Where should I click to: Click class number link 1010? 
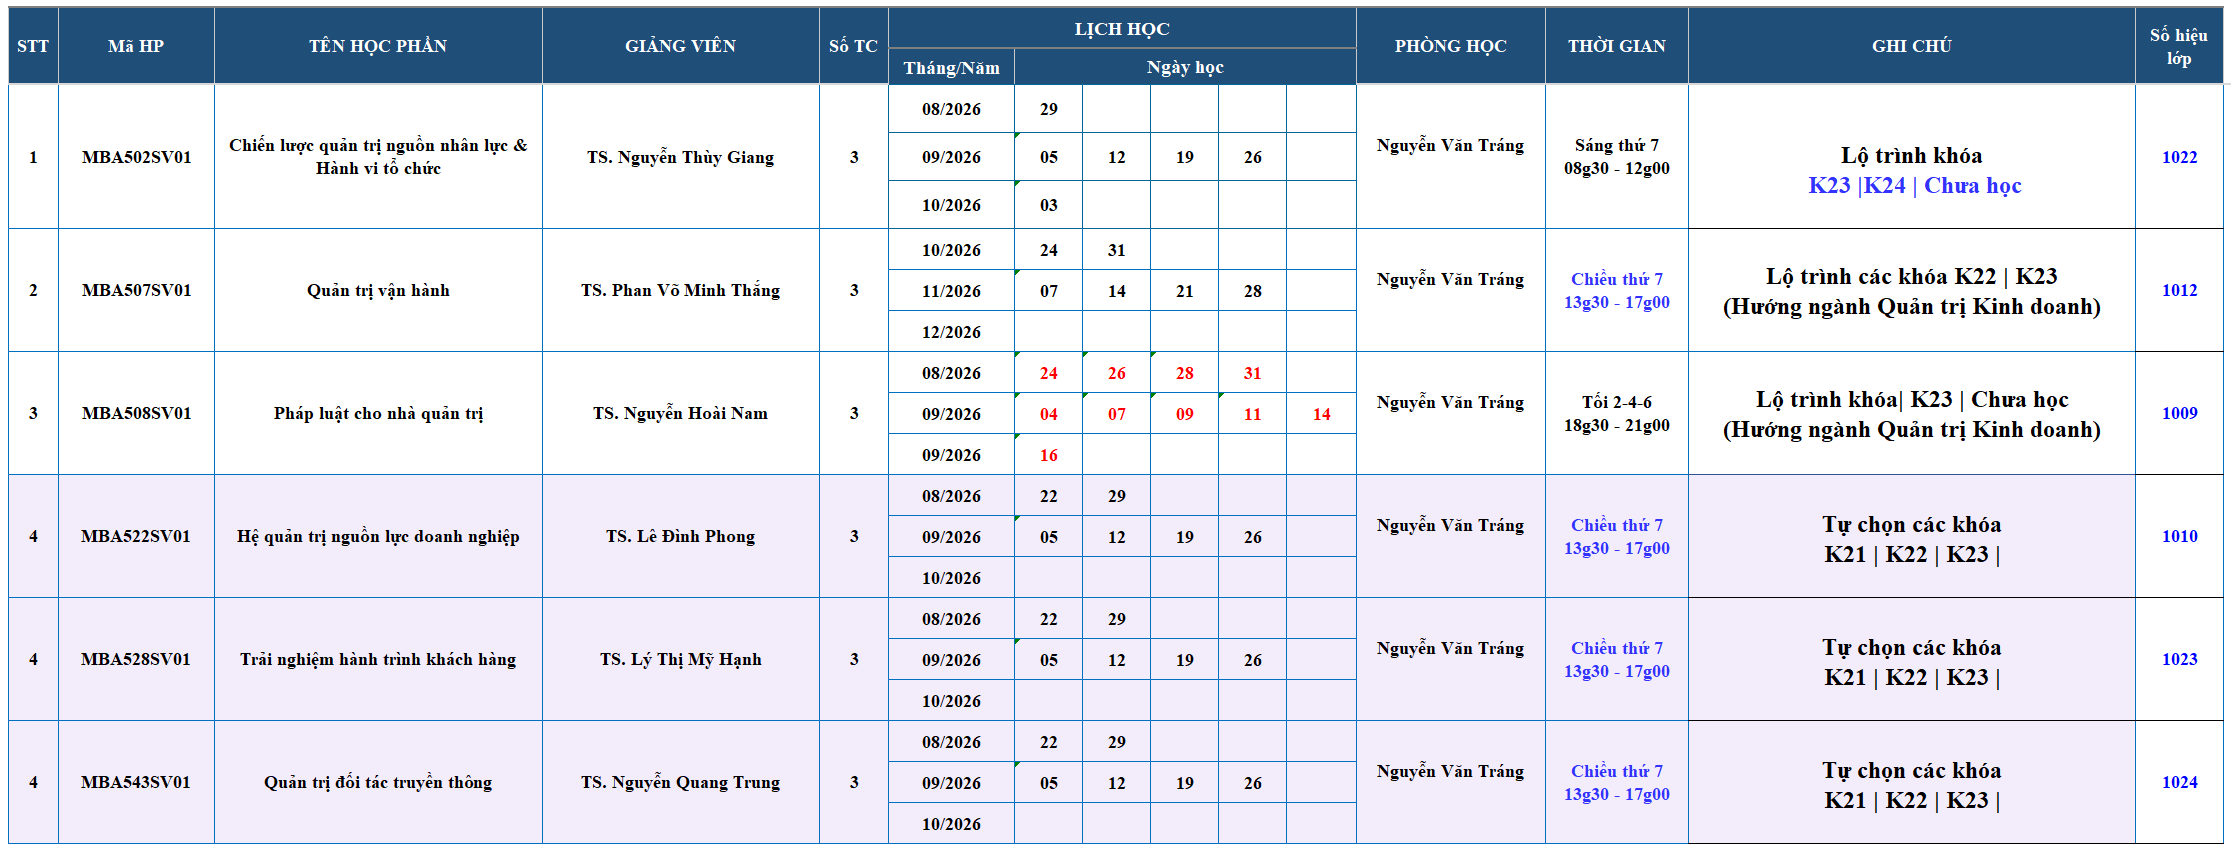(2179, 536)
